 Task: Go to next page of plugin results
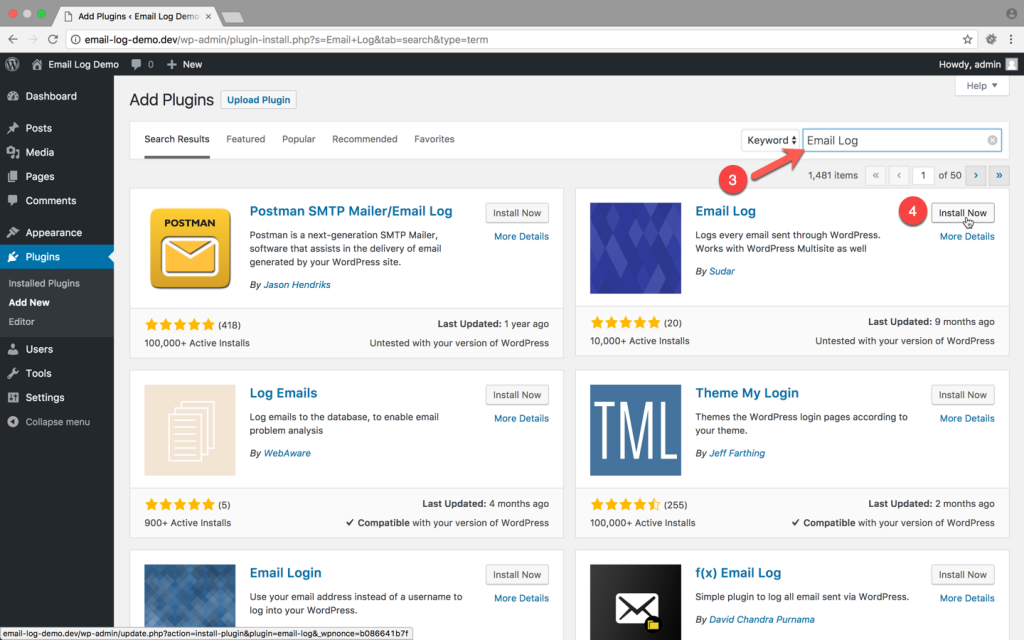pyautogui.click(x=976, y=175)
